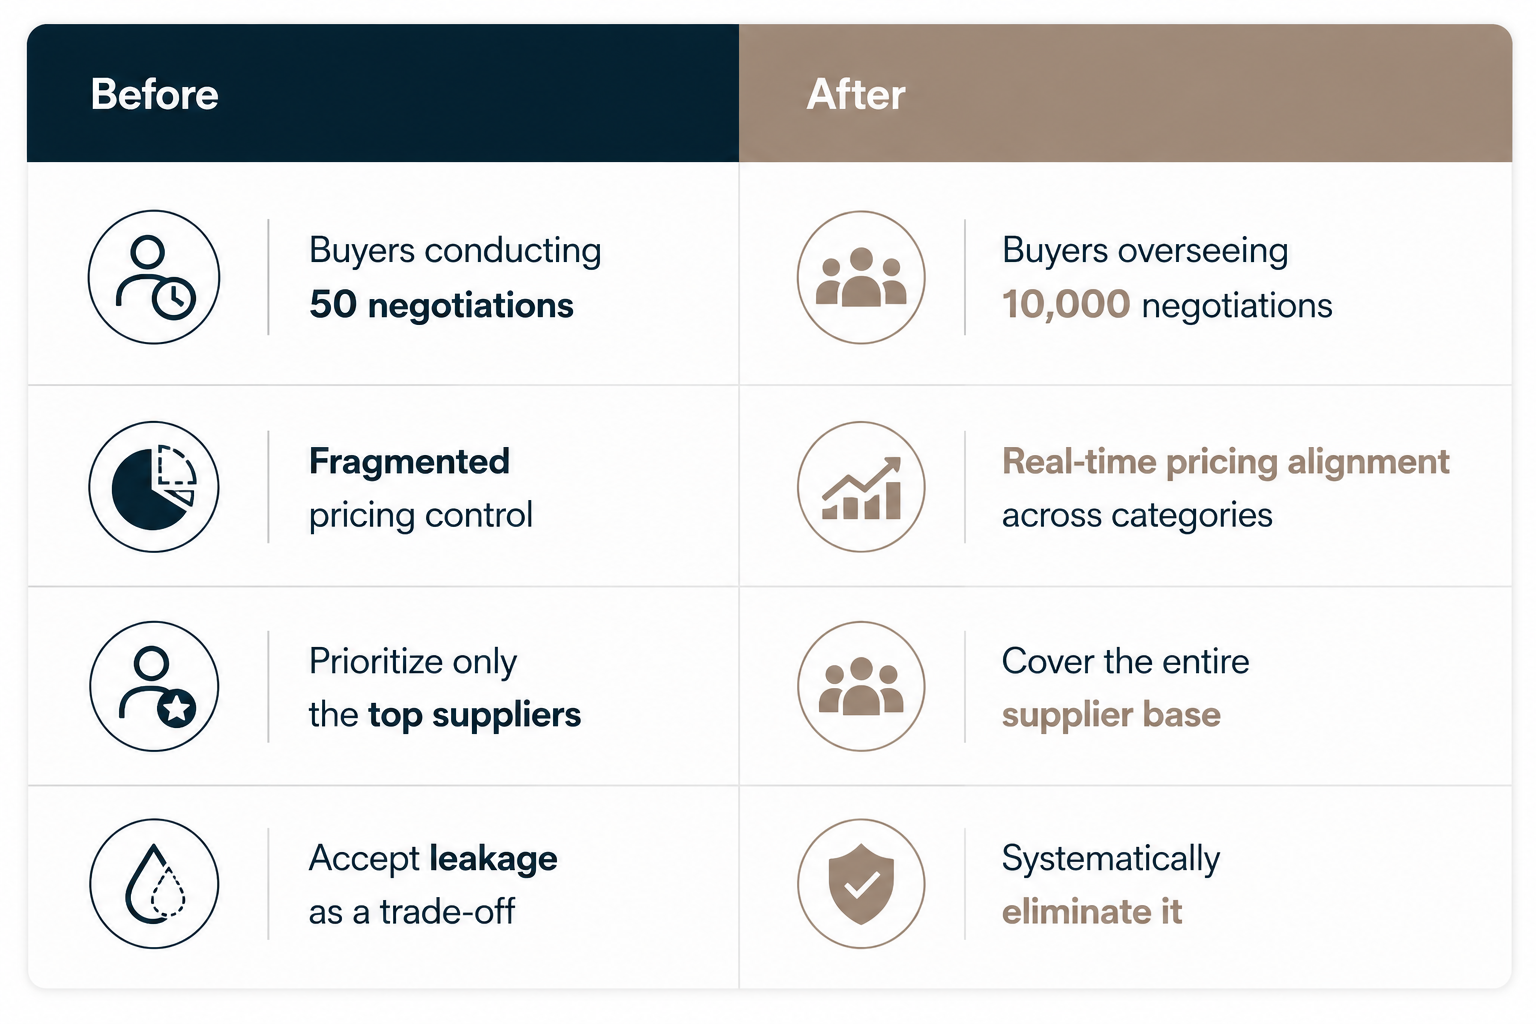Select the Before column header
This screenshot has height=1024, width=1536.
383,94
